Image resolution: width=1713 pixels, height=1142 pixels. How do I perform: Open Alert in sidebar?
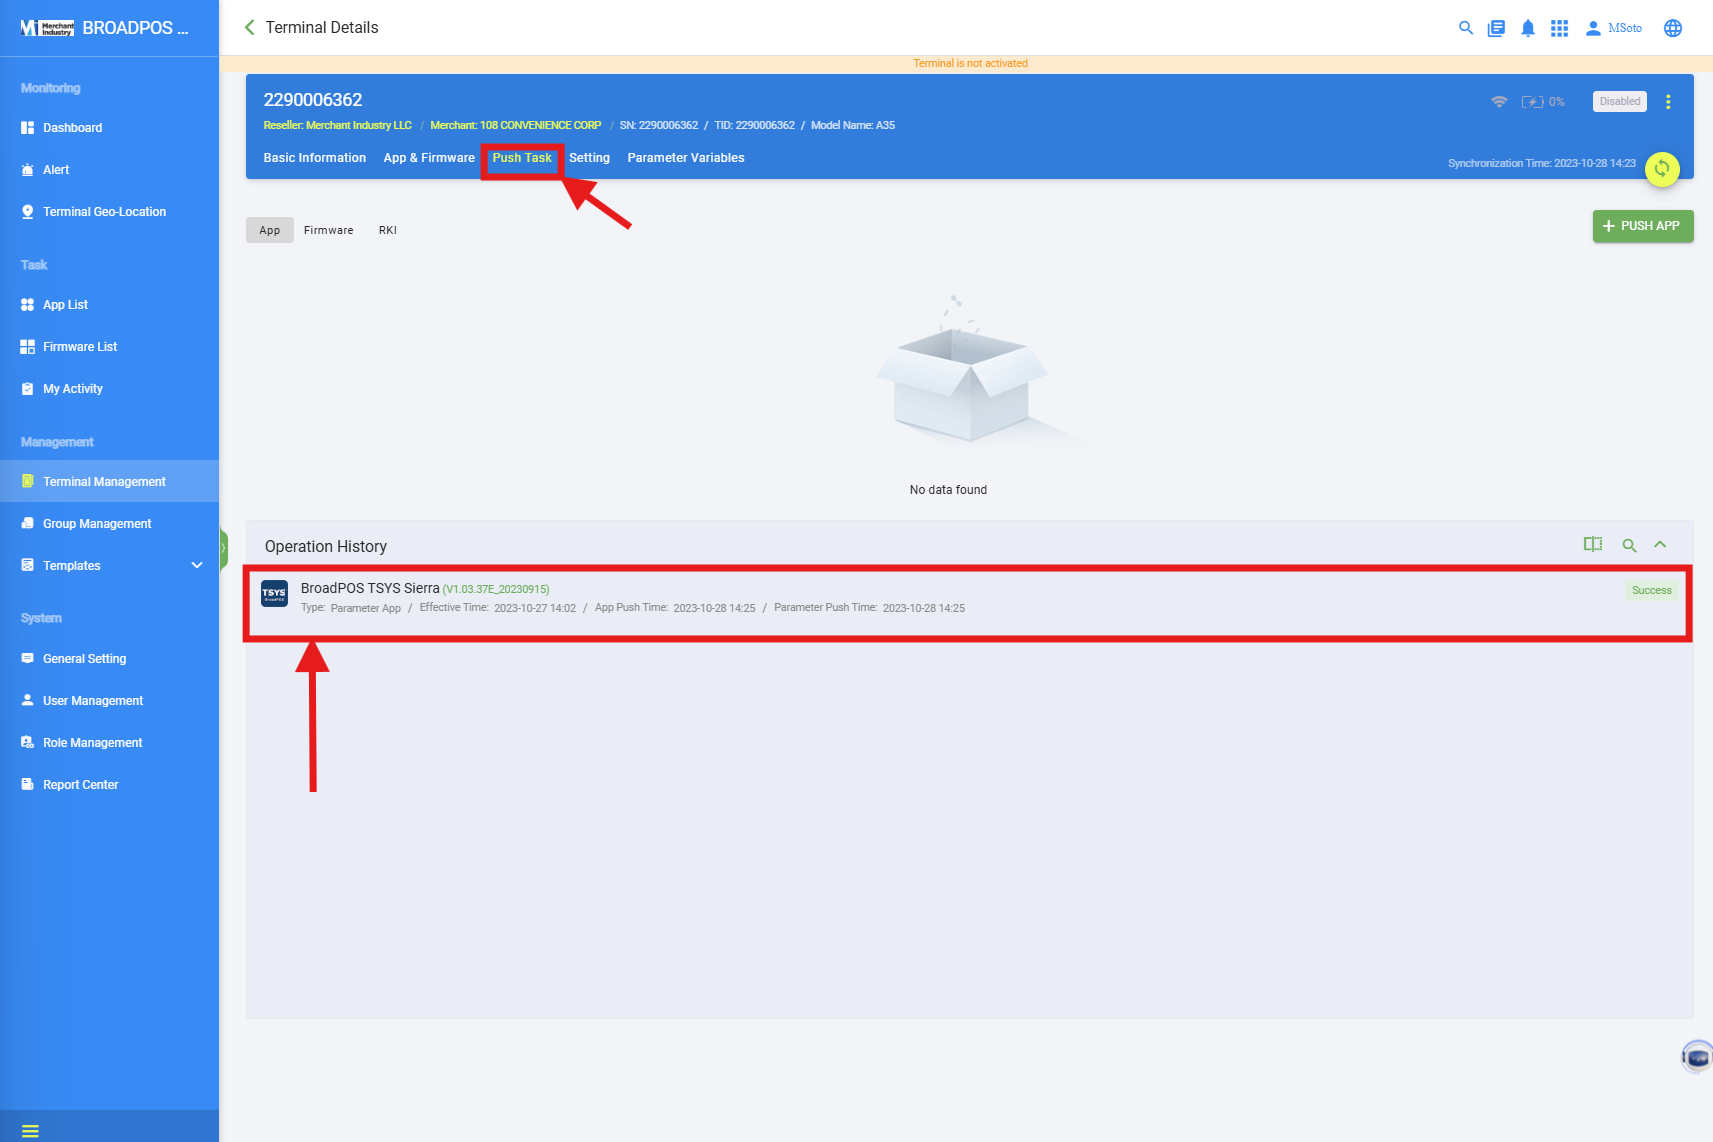tap(109, 170)
